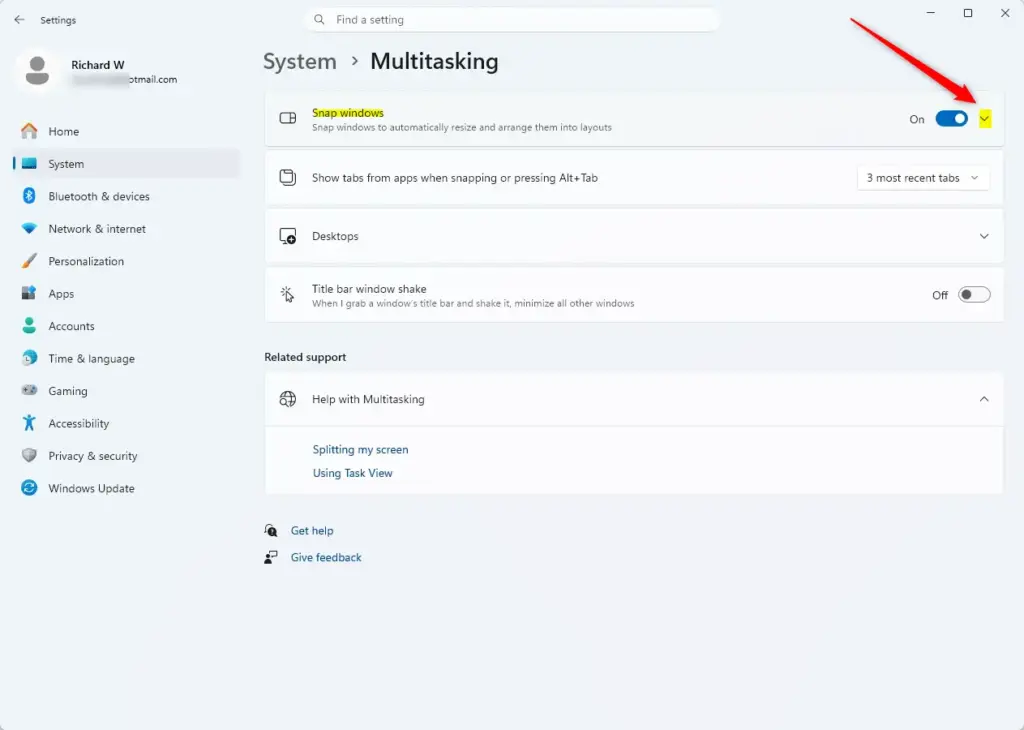The height and width of the screenshot is (730, 1024).
Task: Click the Show tabs from apps icon
Action: (287, 178)
